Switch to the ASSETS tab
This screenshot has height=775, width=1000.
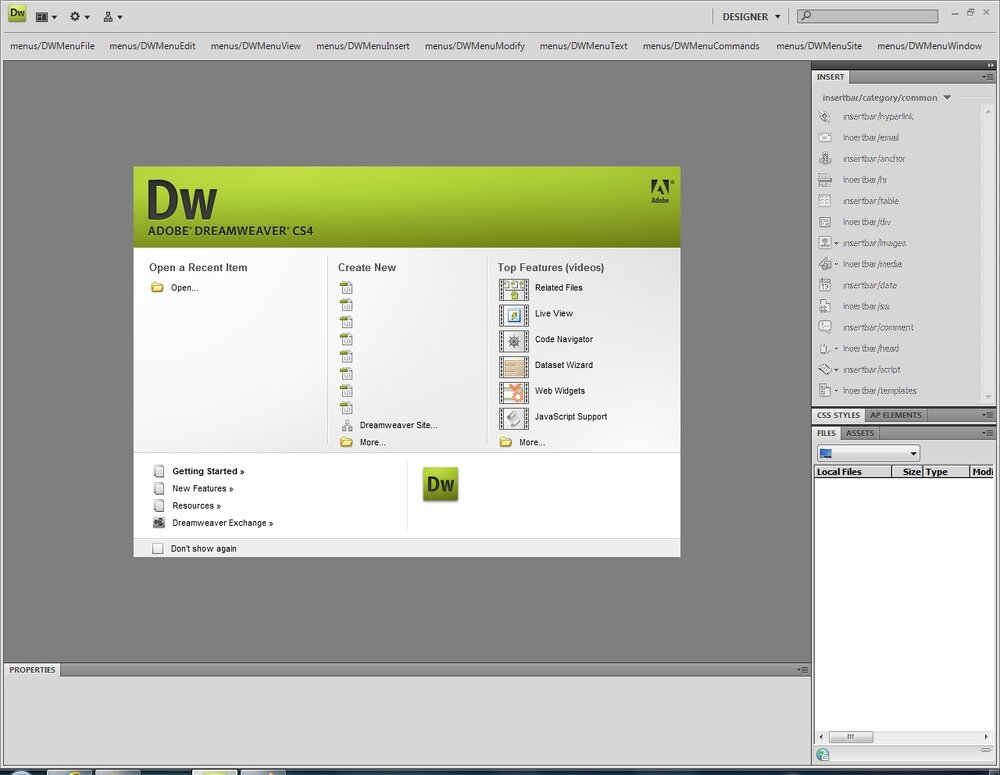[860, 433]
